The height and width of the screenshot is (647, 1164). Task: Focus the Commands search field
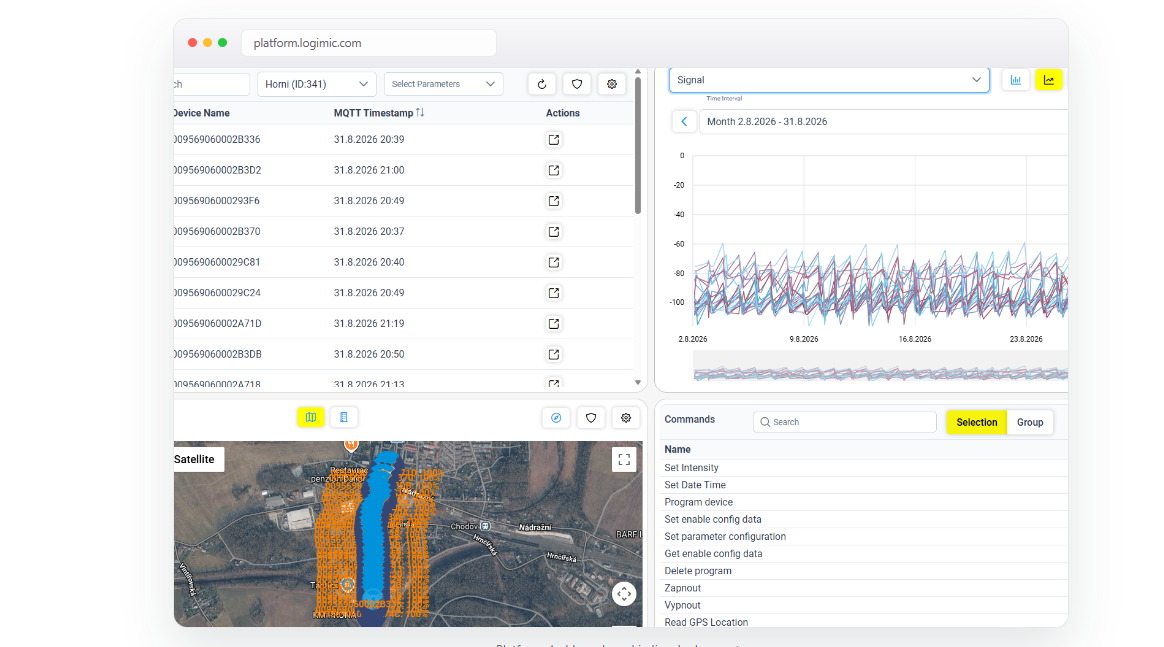click(845, 422)
